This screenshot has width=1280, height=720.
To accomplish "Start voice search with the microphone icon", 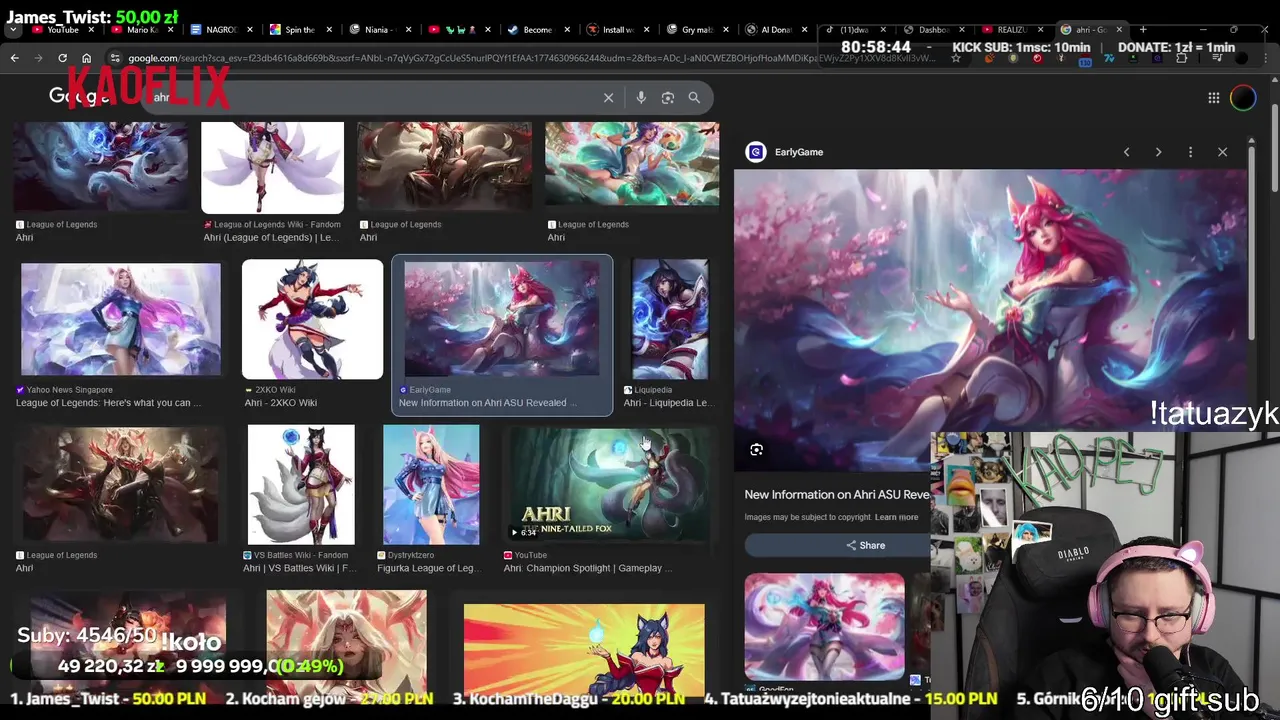I will [641, 97].
